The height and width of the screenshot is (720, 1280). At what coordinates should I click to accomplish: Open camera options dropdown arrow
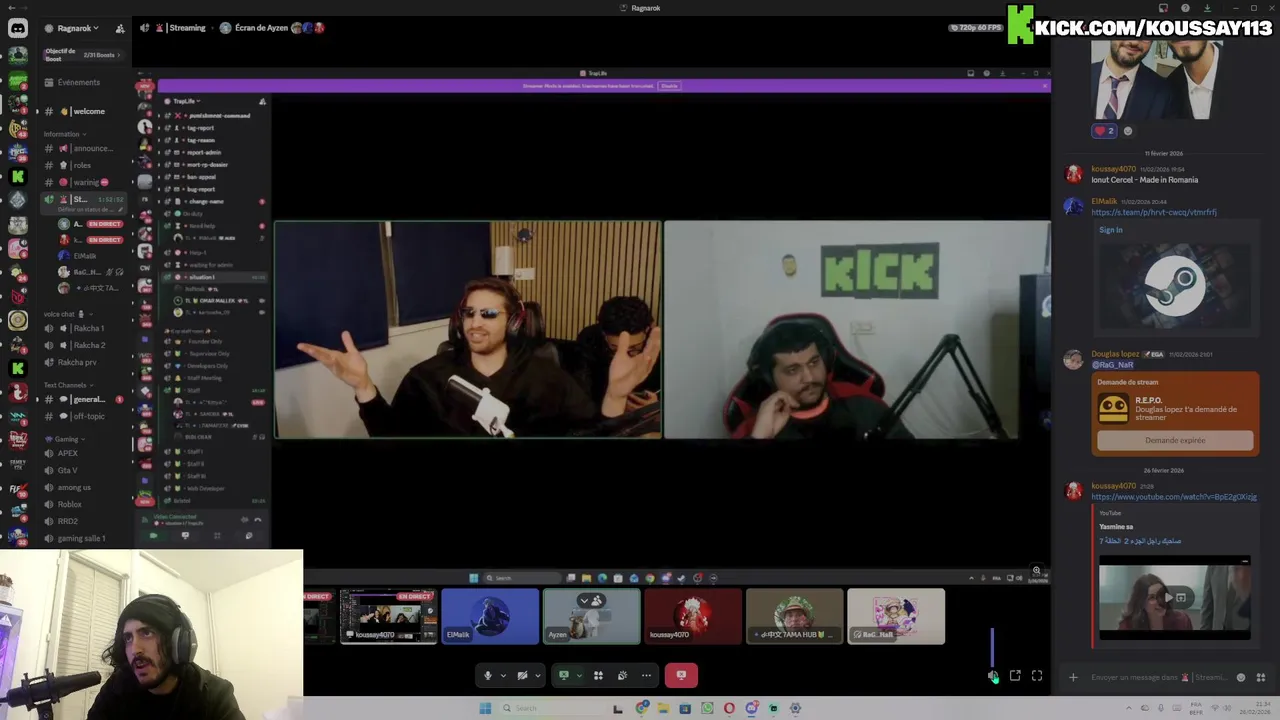coord(537,675)
